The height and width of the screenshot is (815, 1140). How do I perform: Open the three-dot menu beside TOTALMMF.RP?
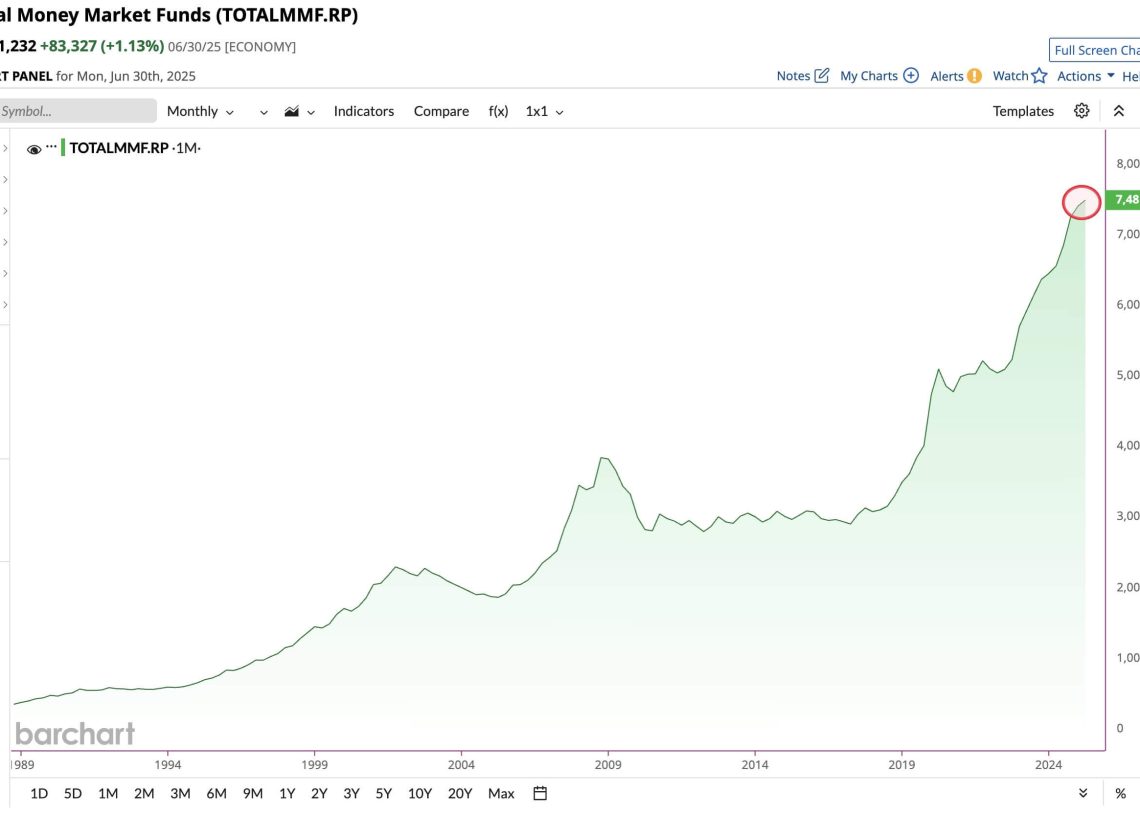(x=52, y=147)
